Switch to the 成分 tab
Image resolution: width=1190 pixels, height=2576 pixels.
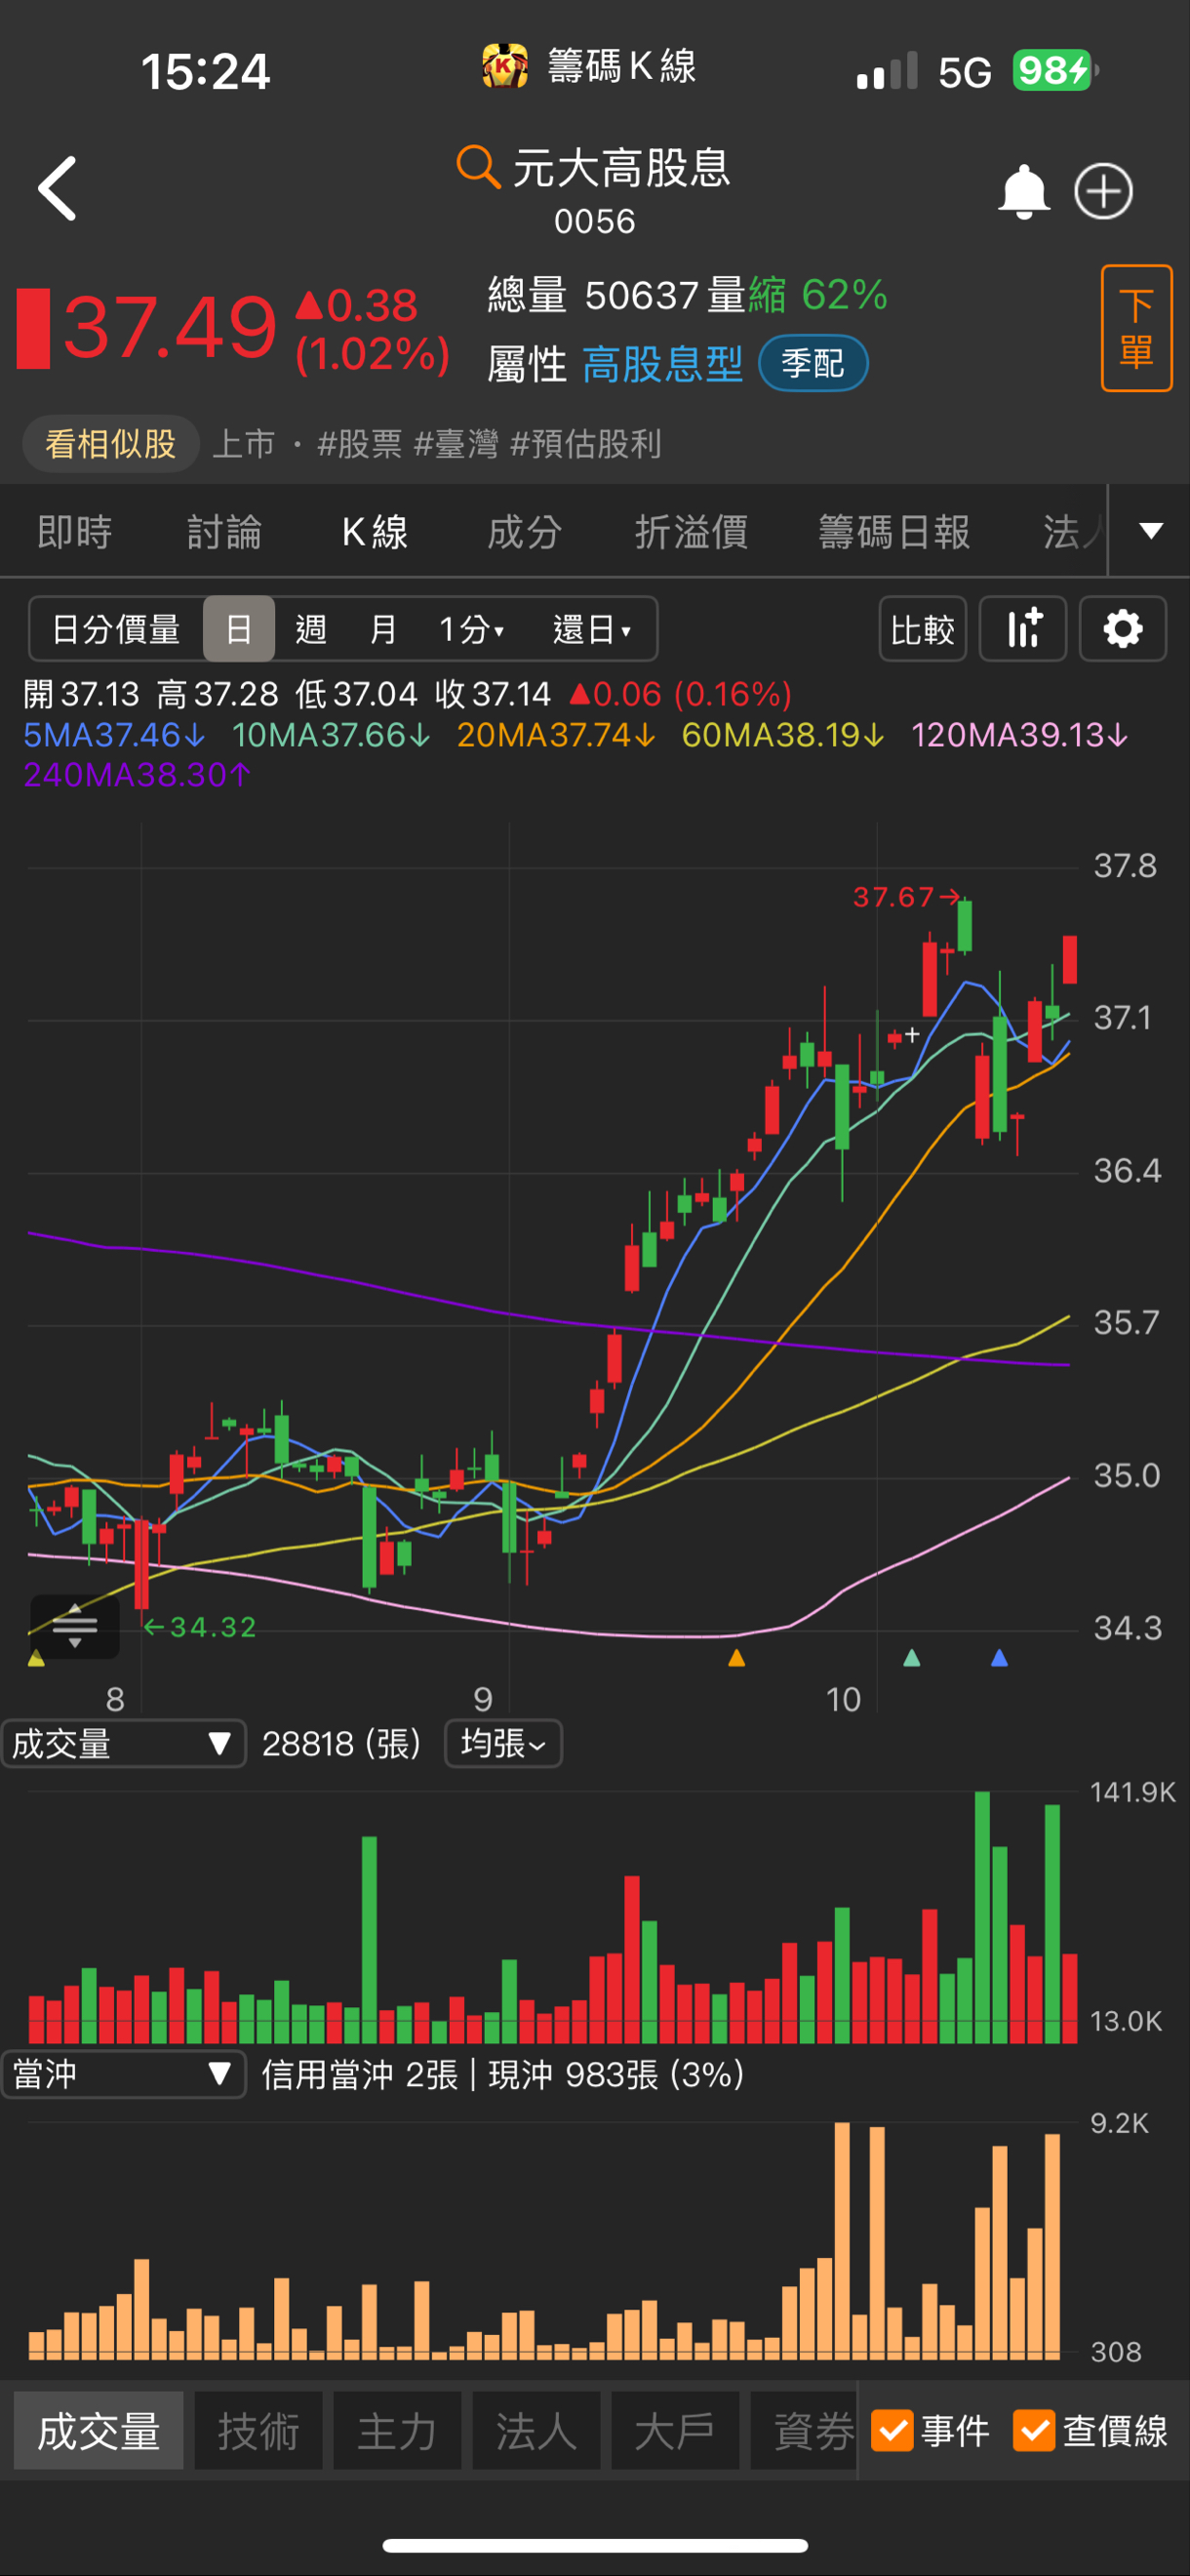click(524, 531)
